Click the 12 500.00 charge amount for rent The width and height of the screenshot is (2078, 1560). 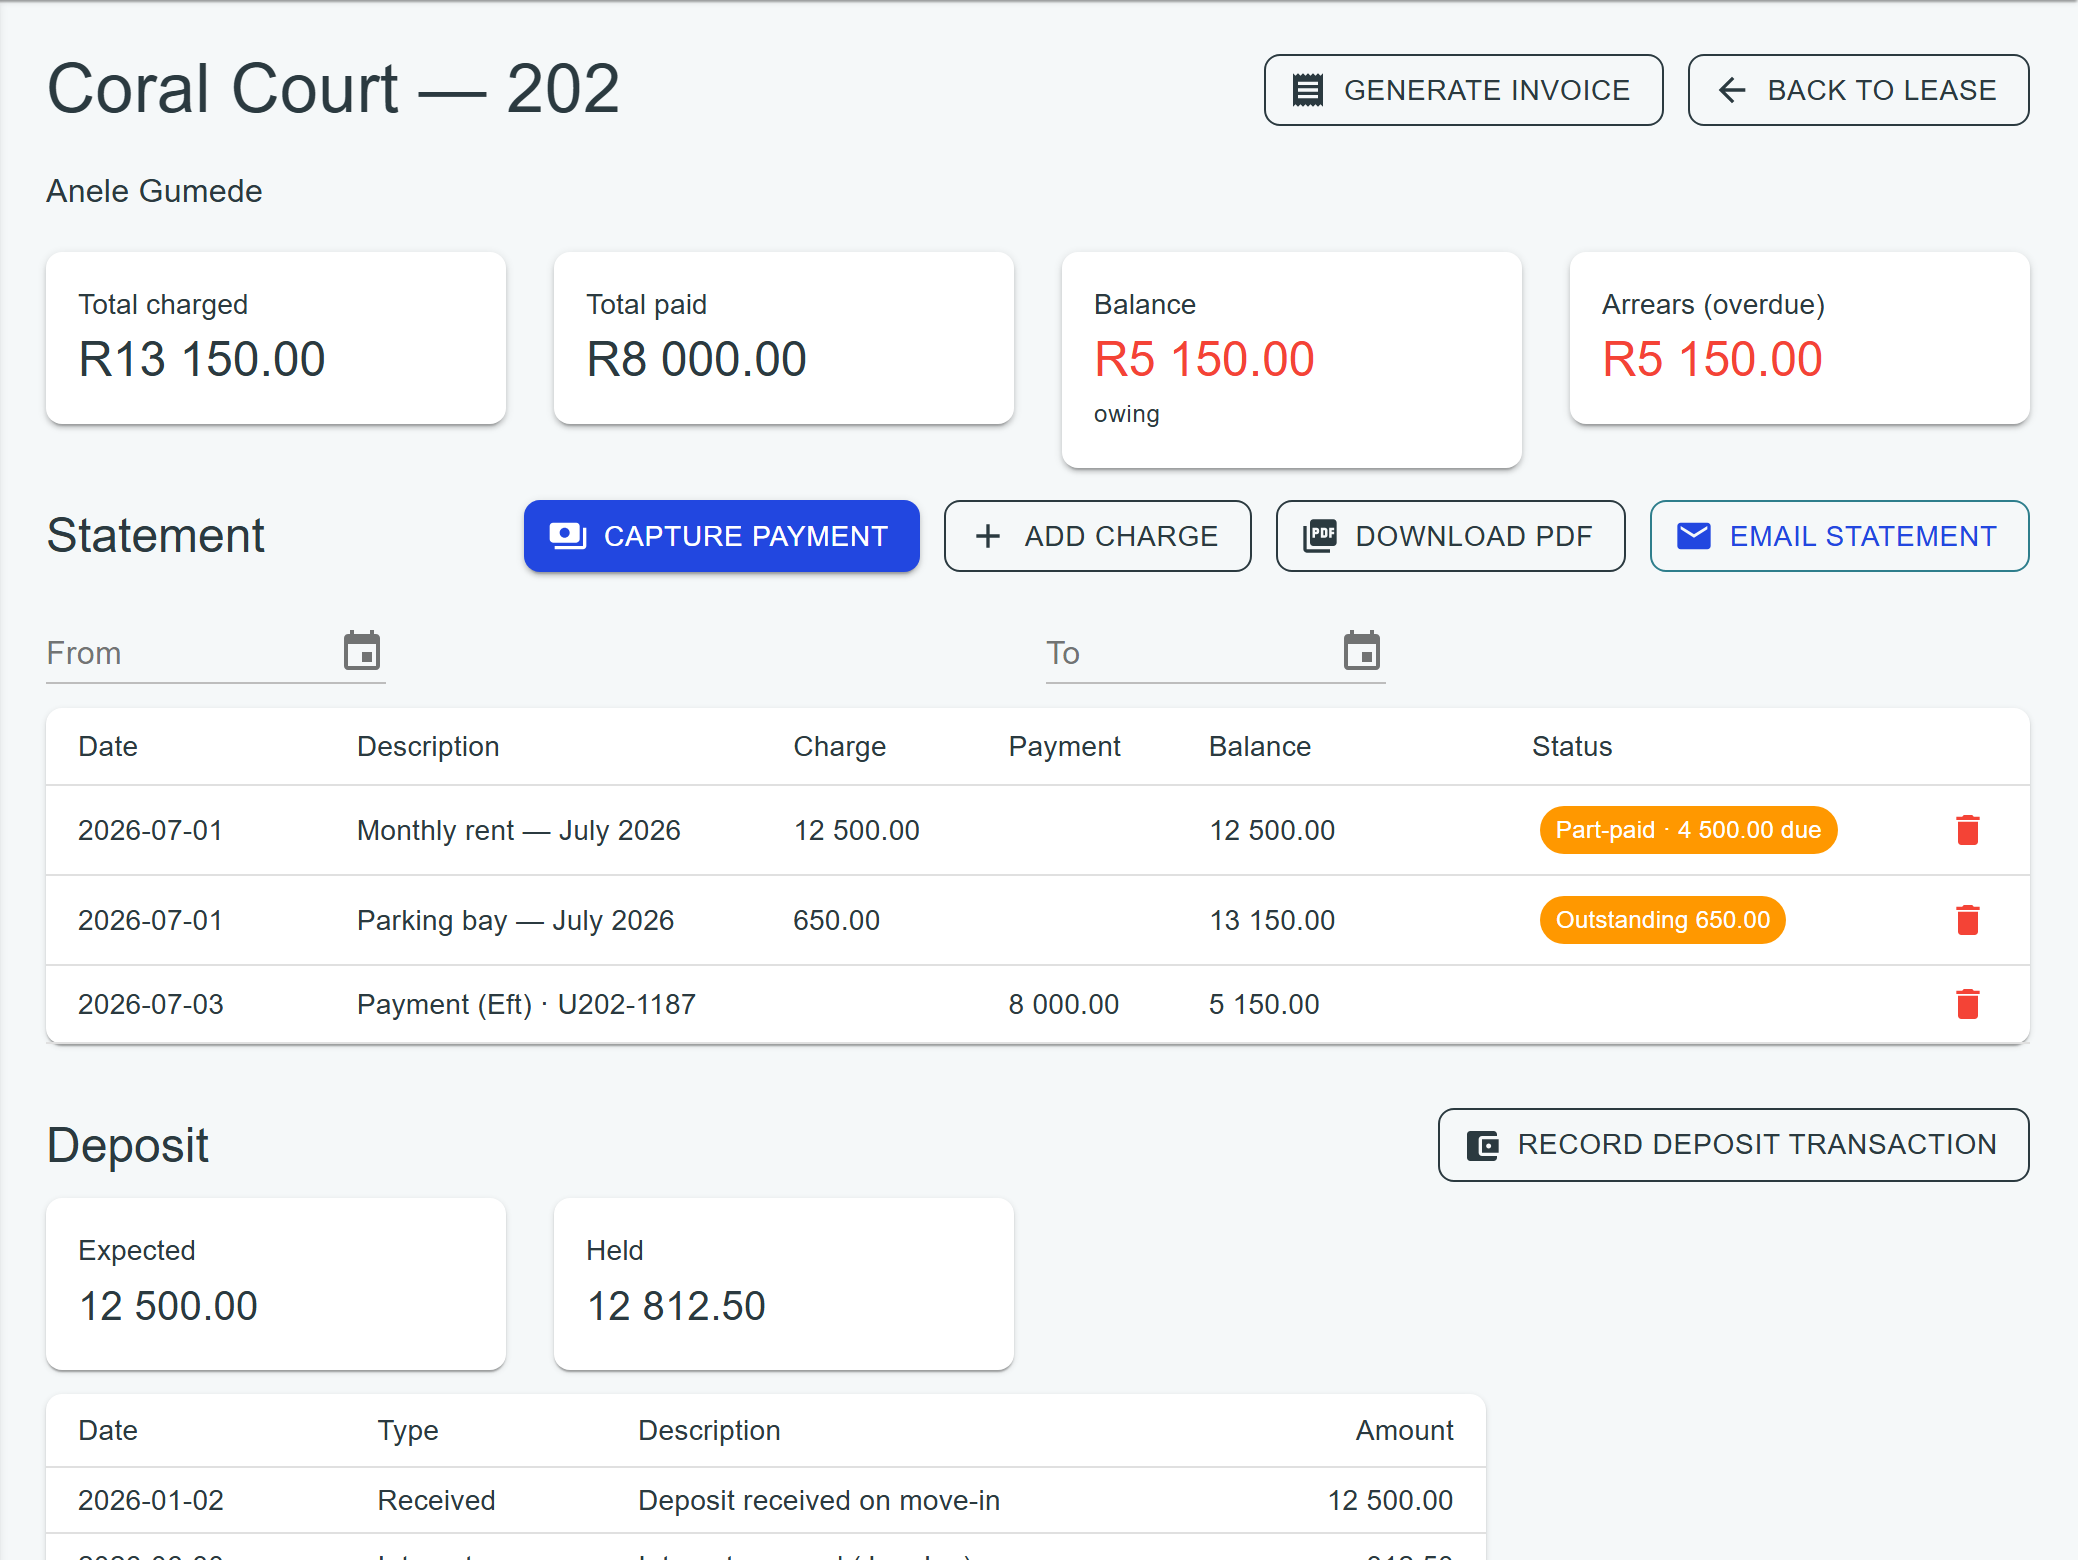856,830
